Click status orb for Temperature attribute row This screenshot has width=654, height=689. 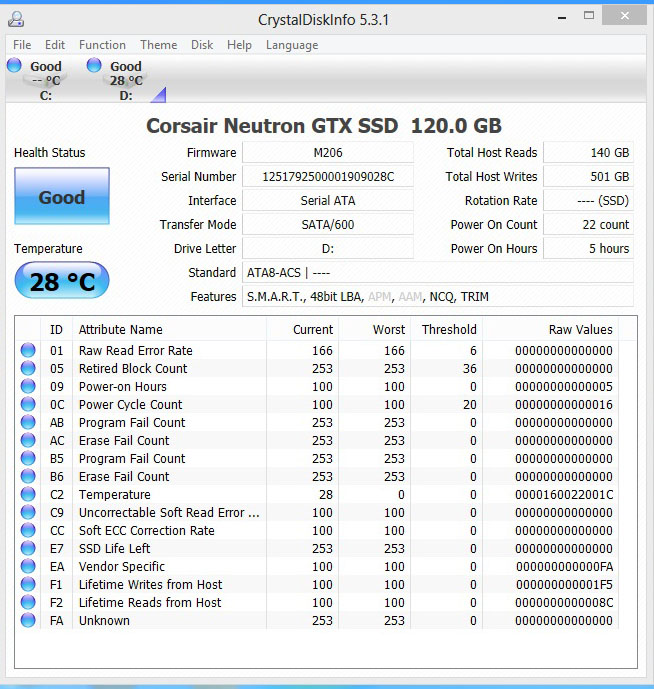coord(28,494)
